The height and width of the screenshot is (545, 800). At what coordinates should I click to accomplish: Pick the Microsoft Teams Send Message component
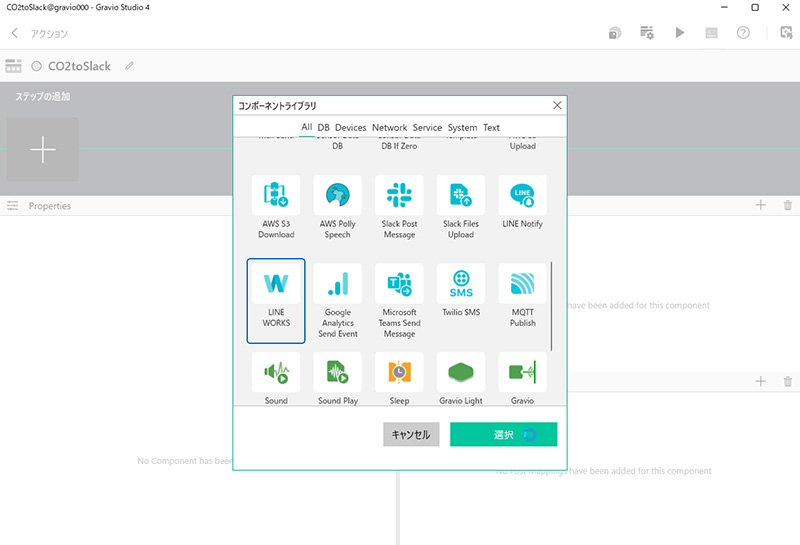point(399,300)
